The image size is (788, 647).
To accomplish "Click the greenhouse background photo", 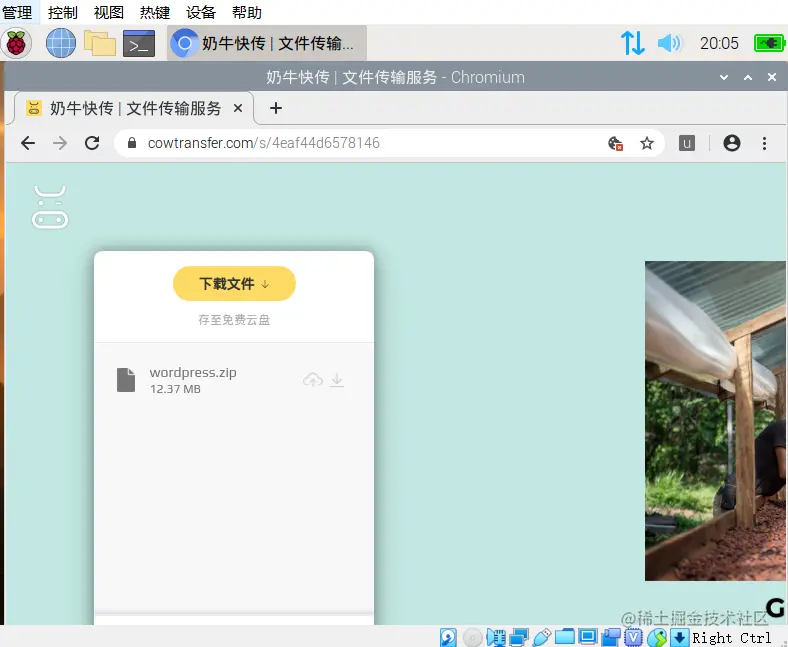I will click(x=716, y=421).
